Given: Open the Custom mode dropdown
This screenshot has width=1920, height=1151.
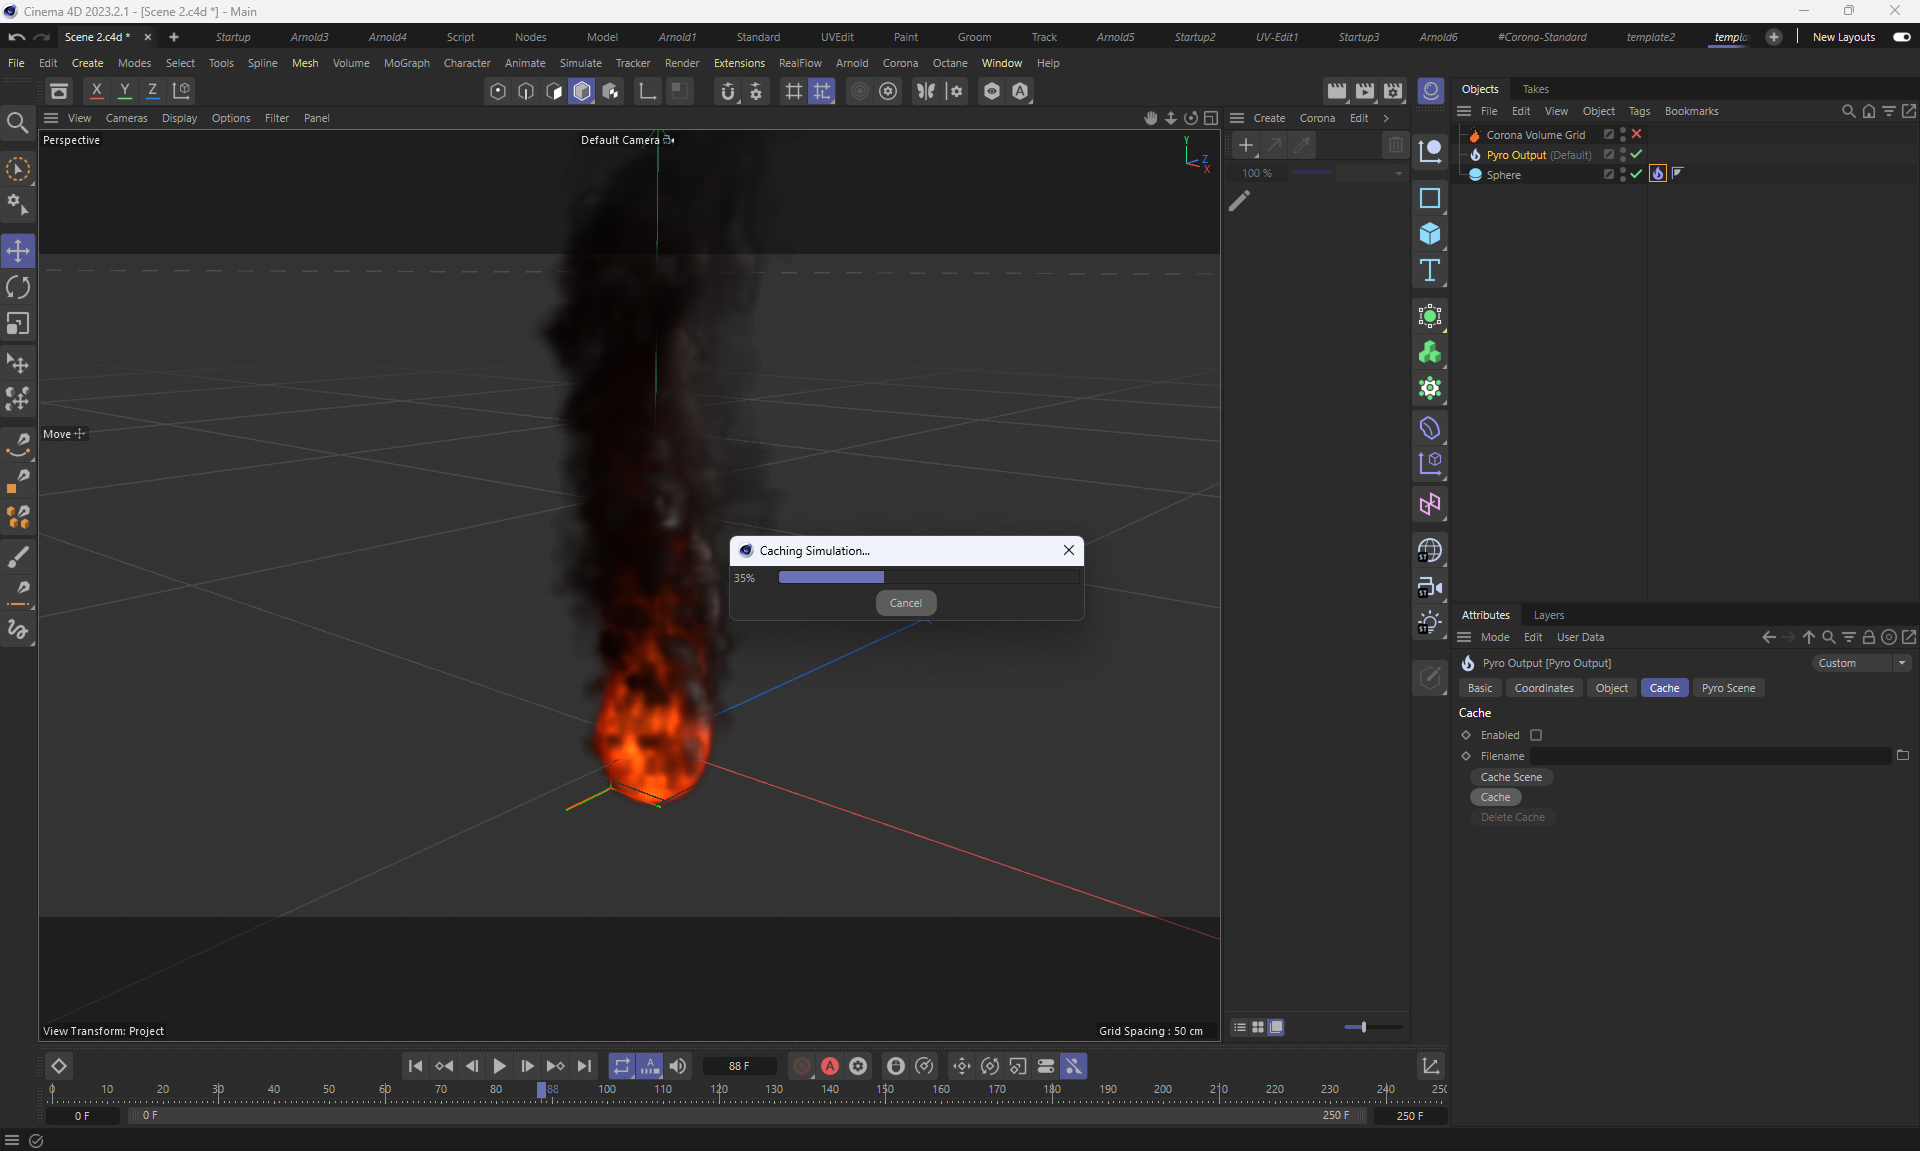Looking at the screenshot, I should 1861,663.
